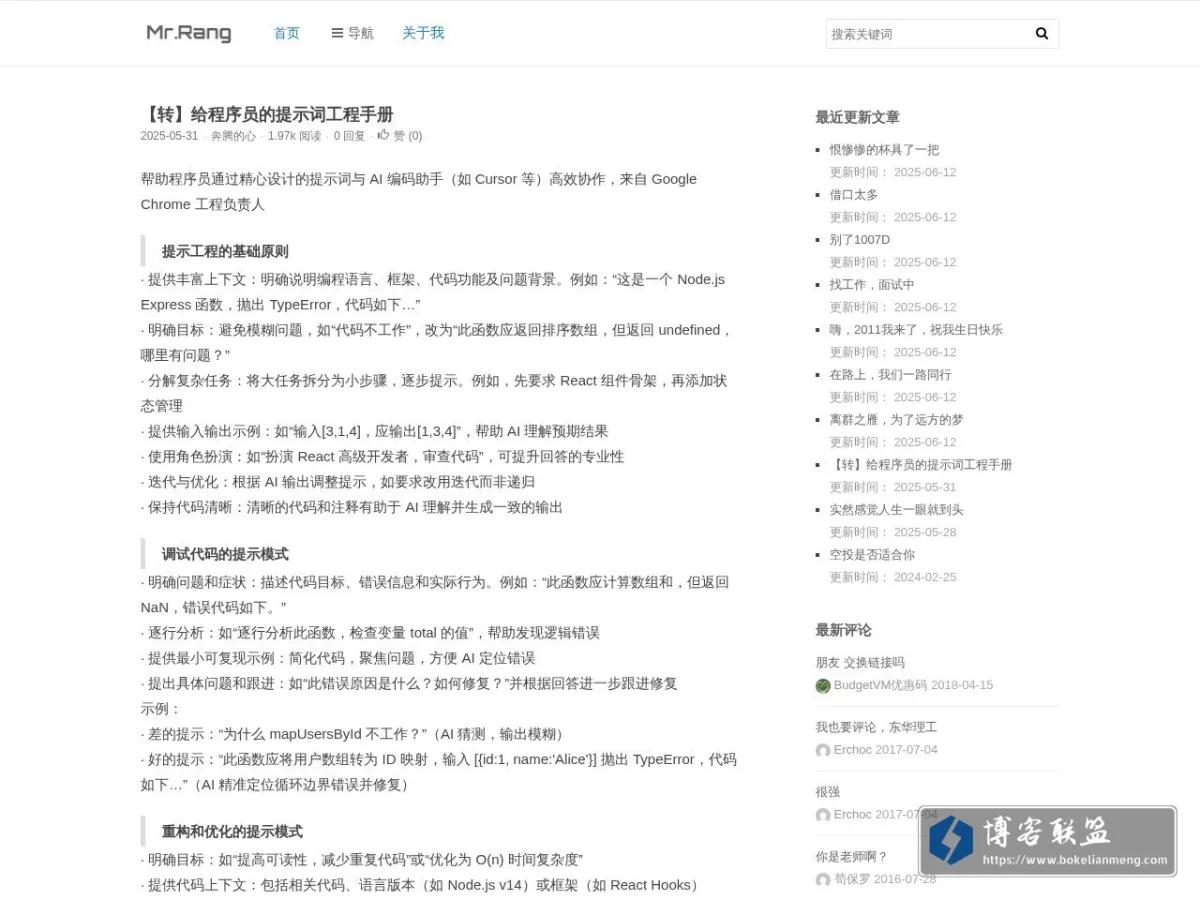Screen dimensions: 1200x900
Task: Click the 提示工程的基础原则 section heading
Action: click(x=225, y=251)
